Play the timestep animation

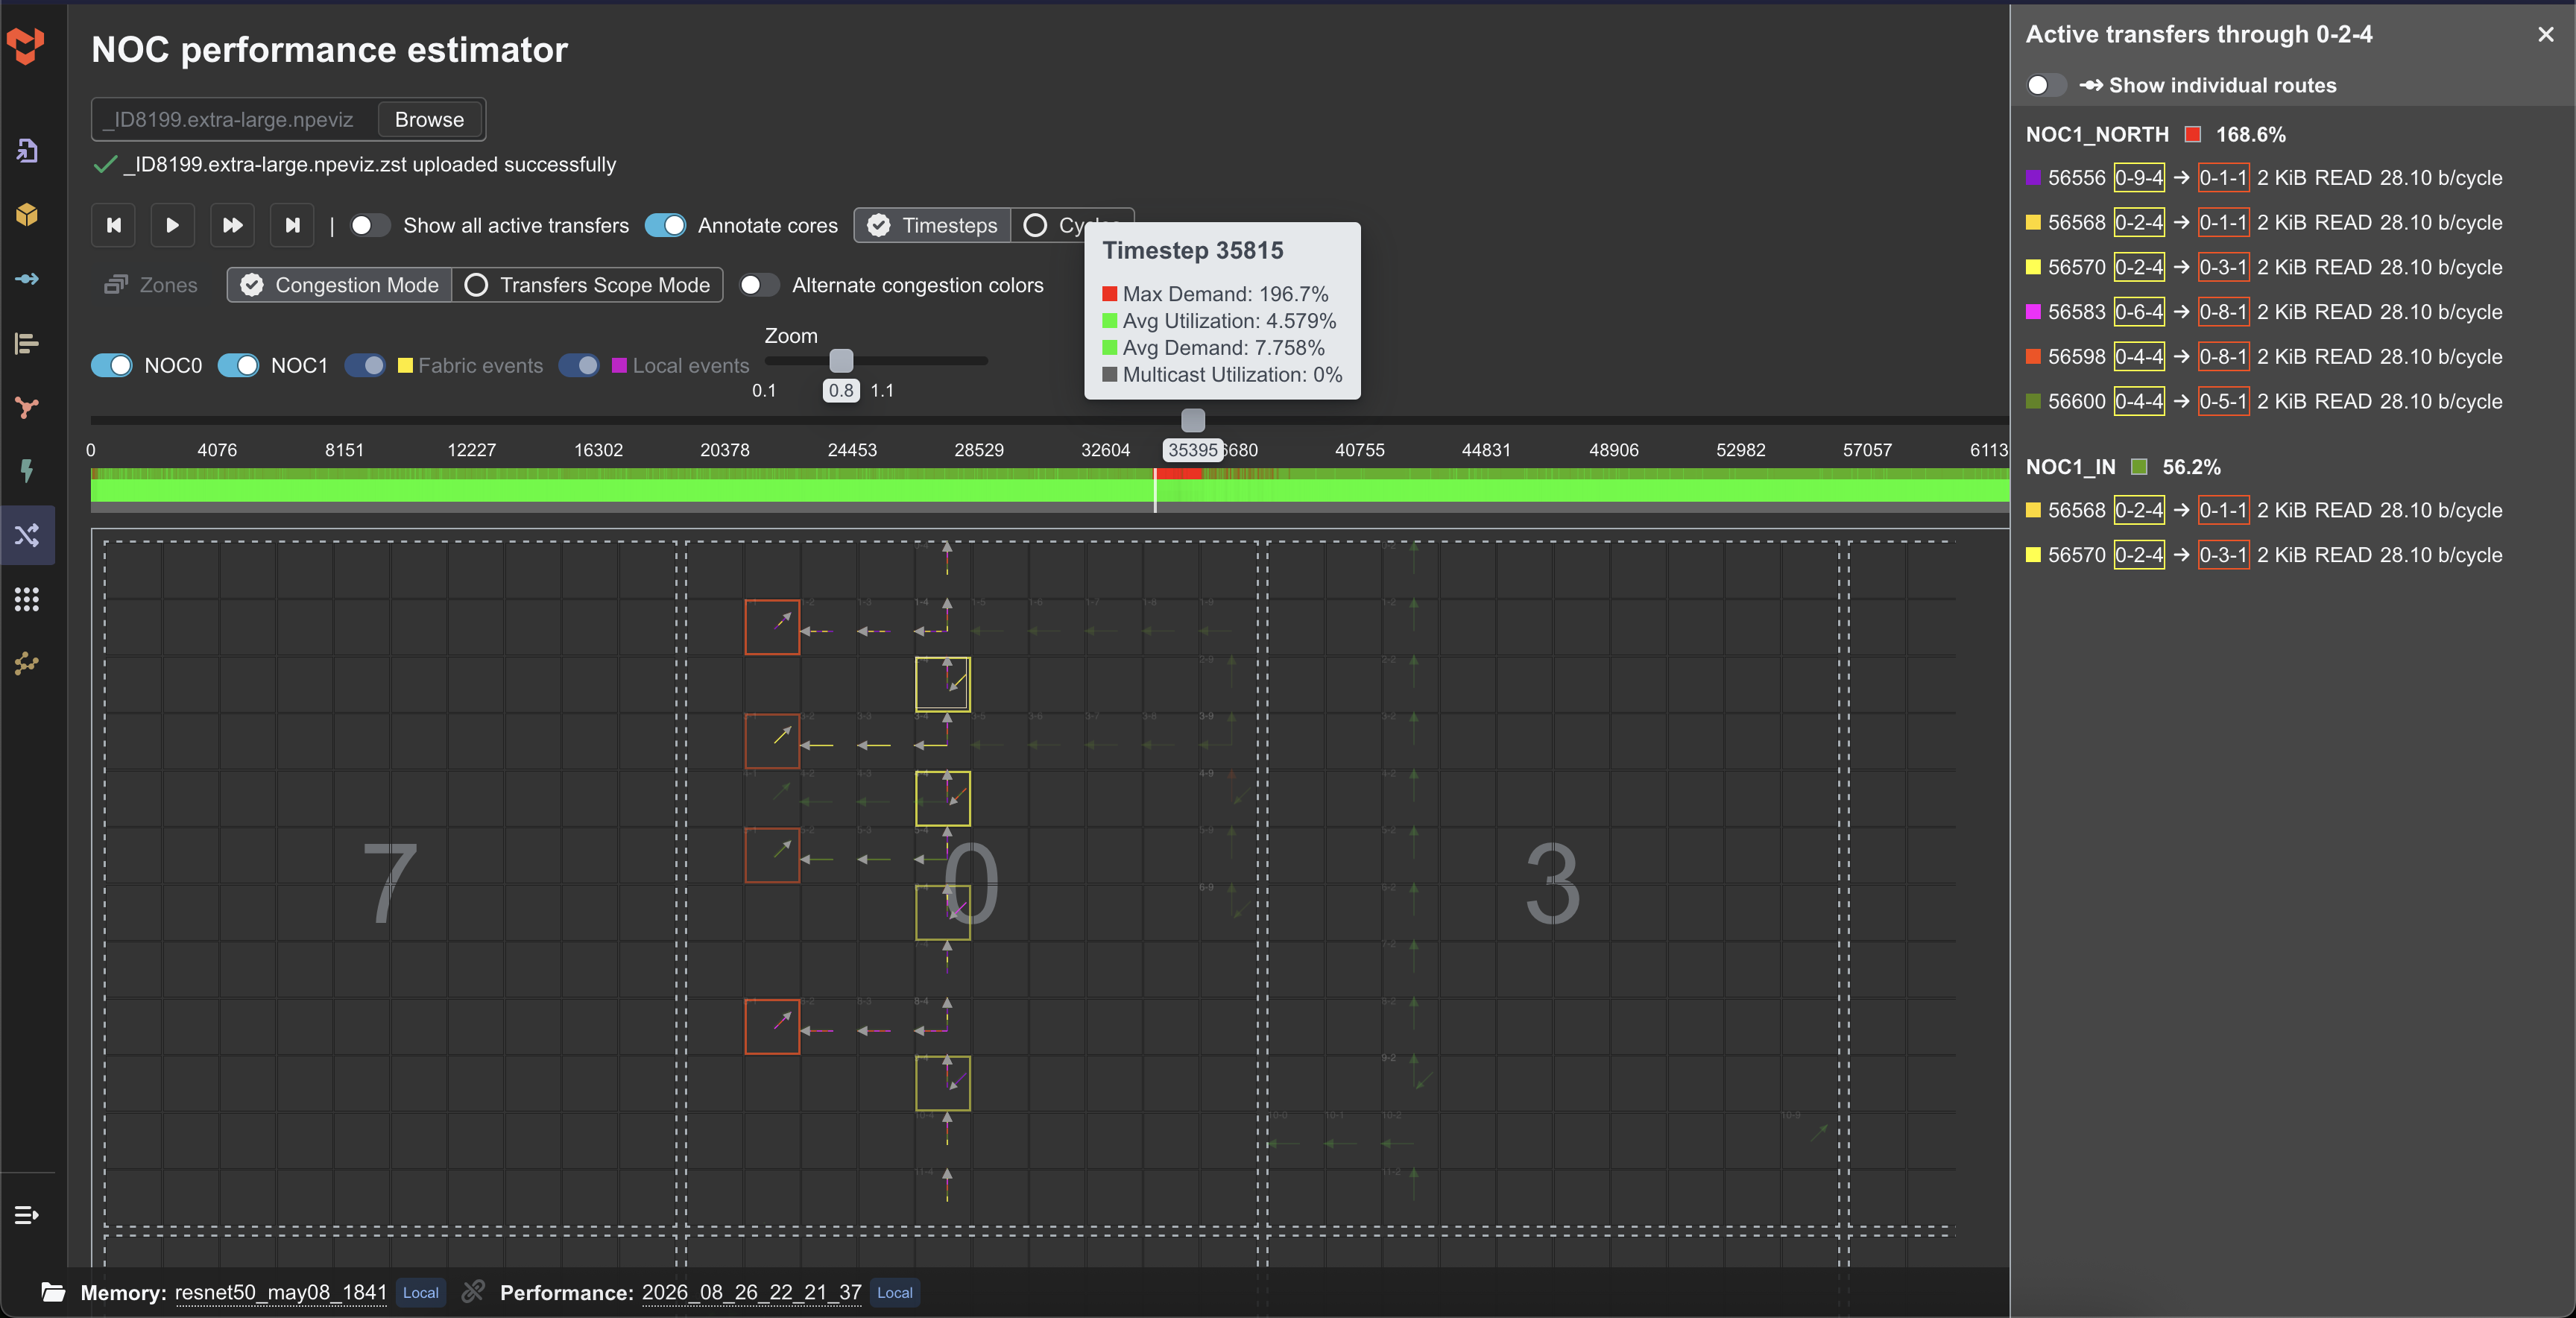[172, 225]
